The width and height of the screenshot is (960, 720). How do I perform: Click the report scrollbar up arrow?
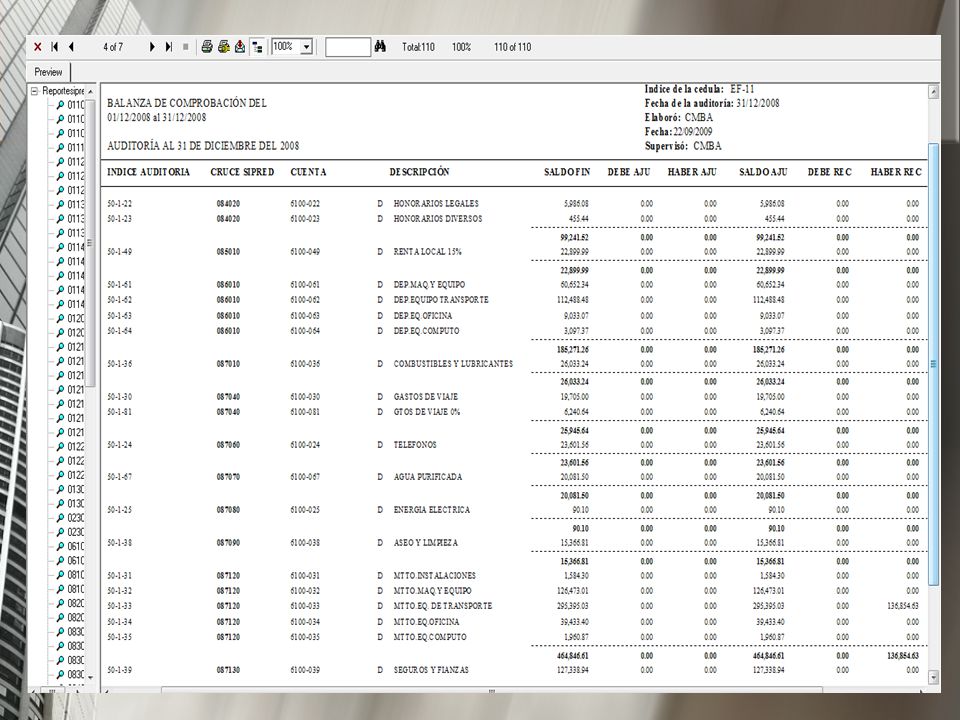click(934, 92)
